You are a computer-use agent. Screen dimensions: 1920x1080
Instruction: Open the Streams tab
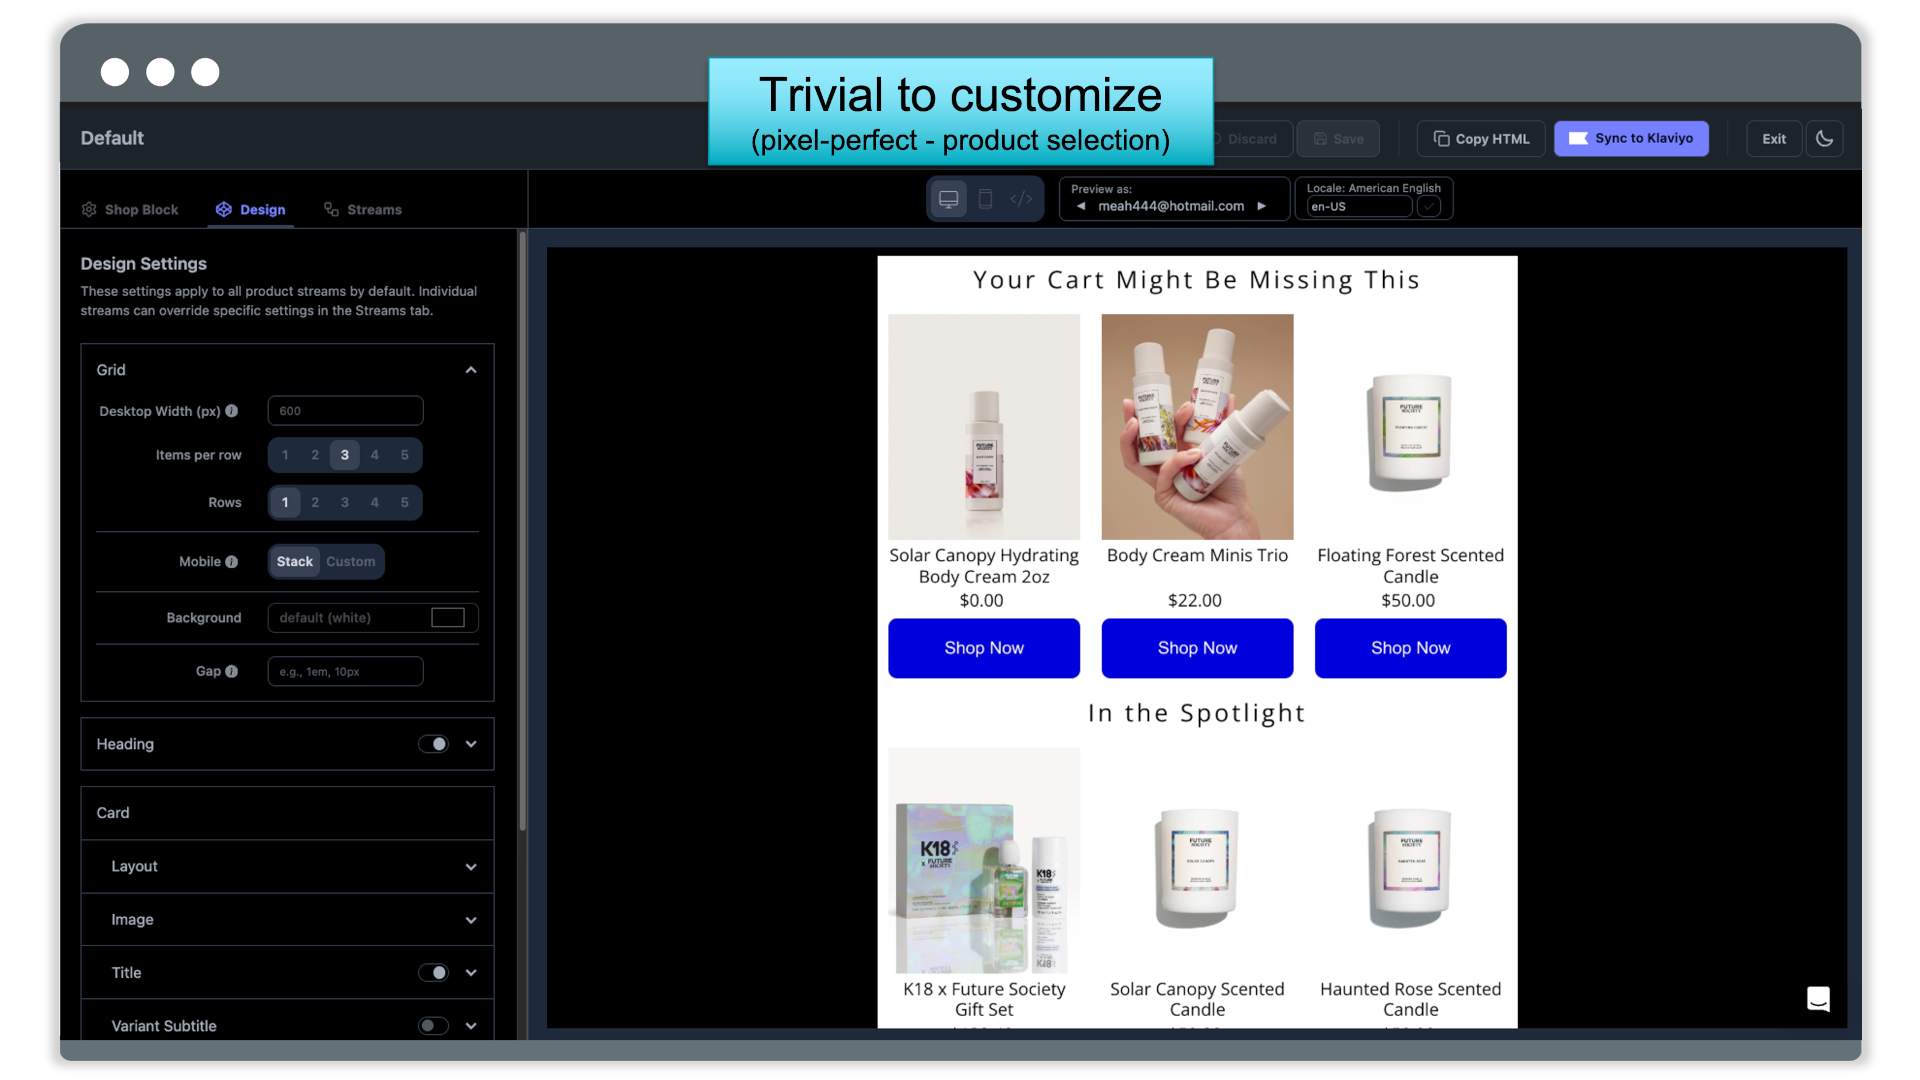coord(363,210)
